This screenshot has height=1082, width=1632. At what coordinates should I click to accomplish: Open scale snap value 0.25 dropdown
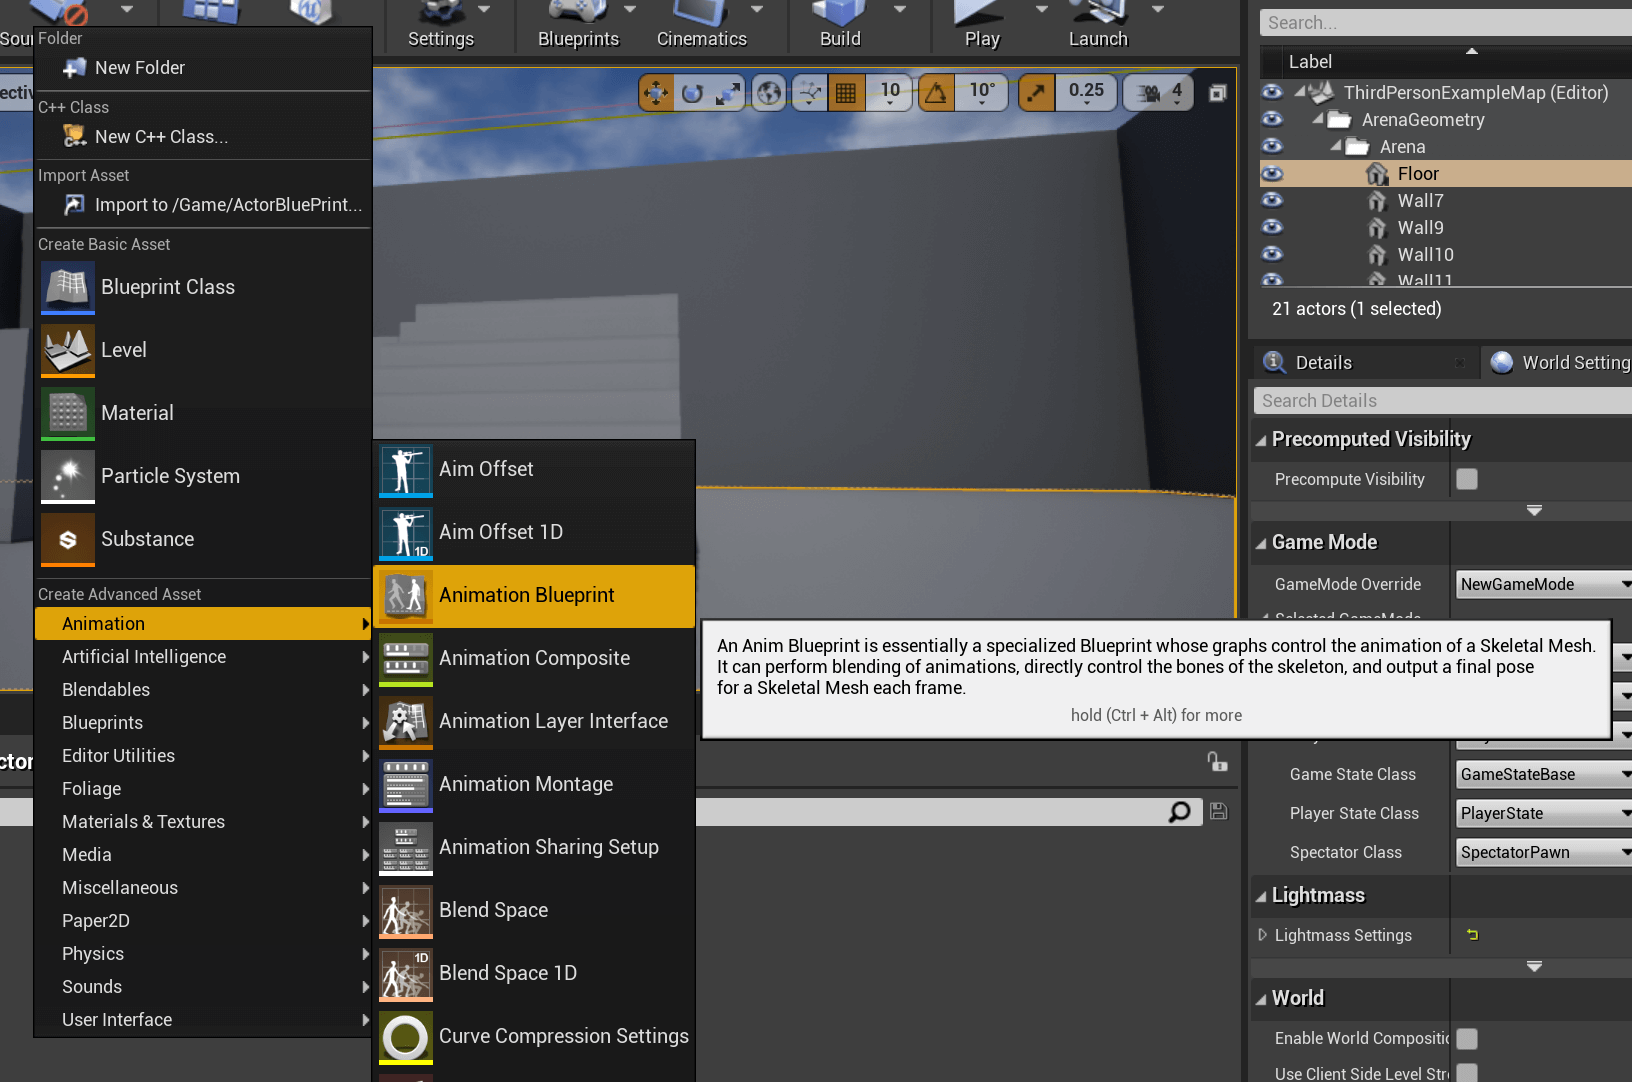click(x=1086, y=93)
